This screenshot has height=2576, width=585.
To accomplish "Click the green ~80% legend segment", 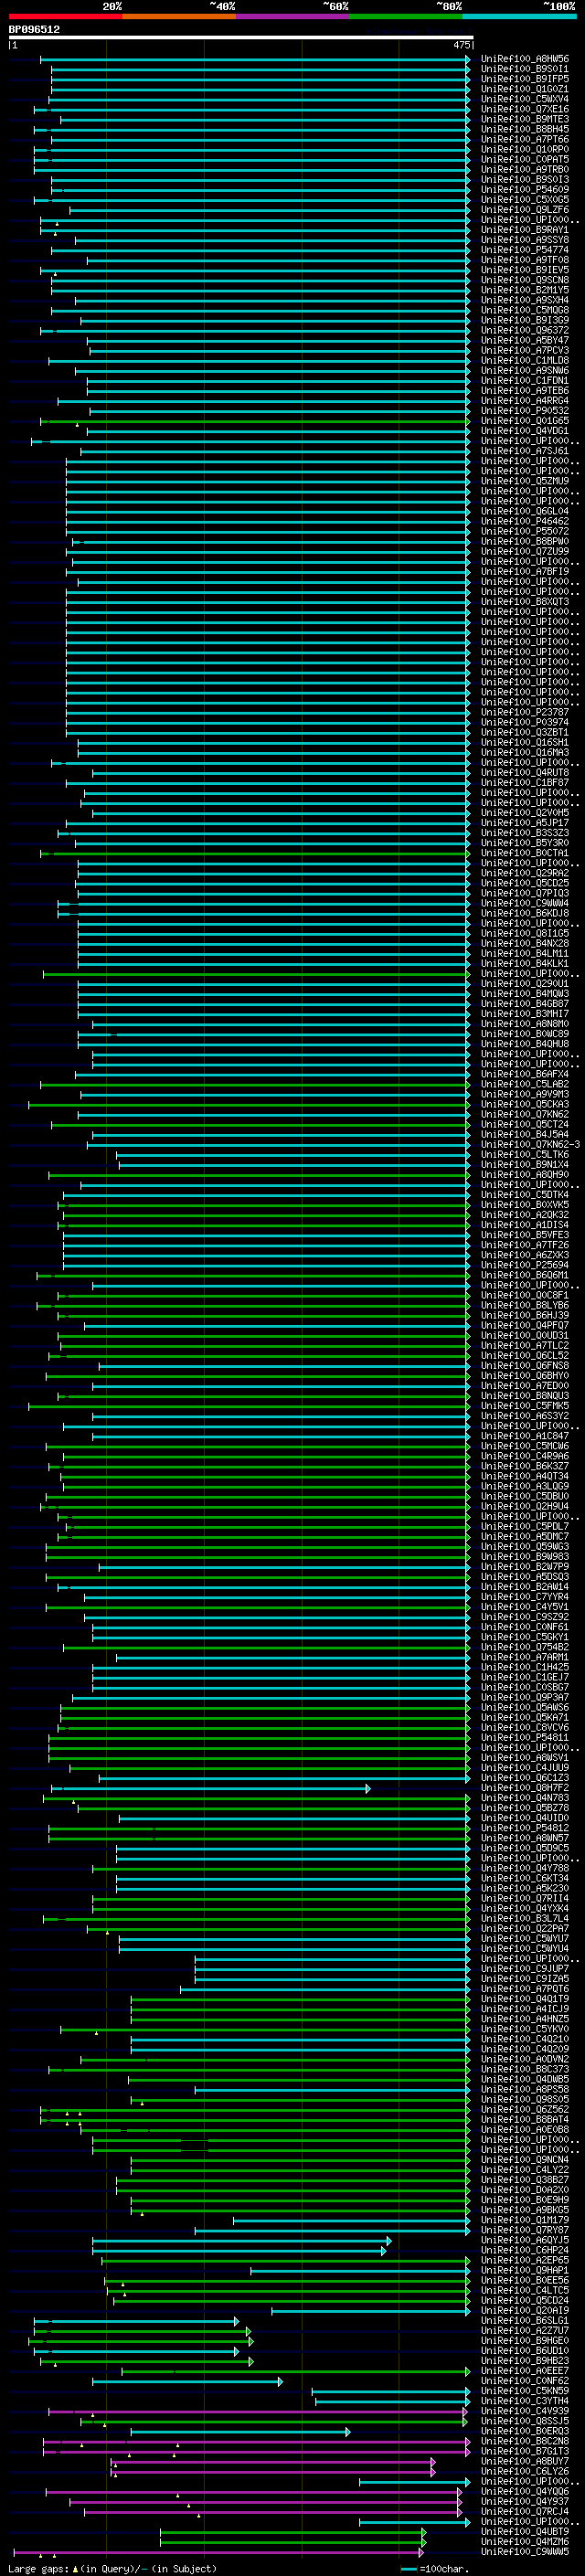I will 406,16.
